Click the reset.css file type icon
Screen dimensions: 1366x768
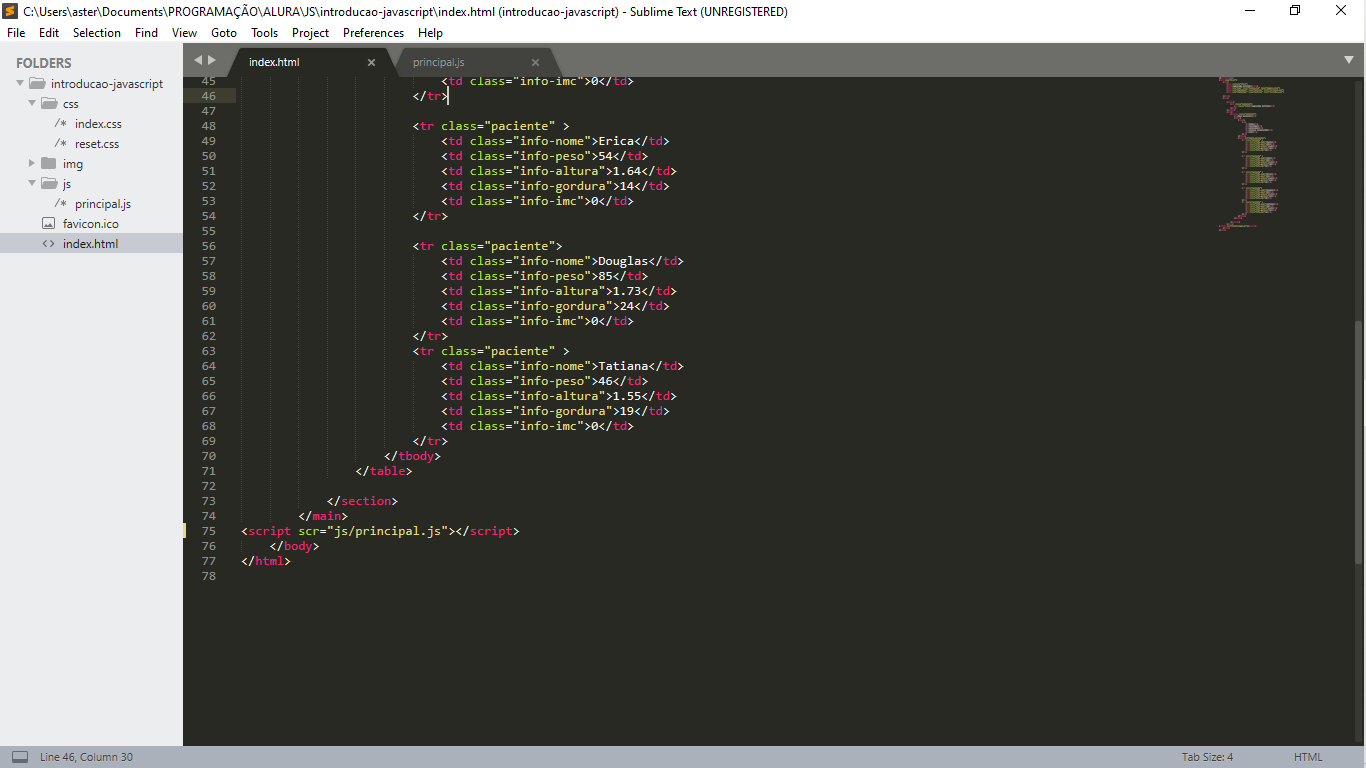point(61,144)
